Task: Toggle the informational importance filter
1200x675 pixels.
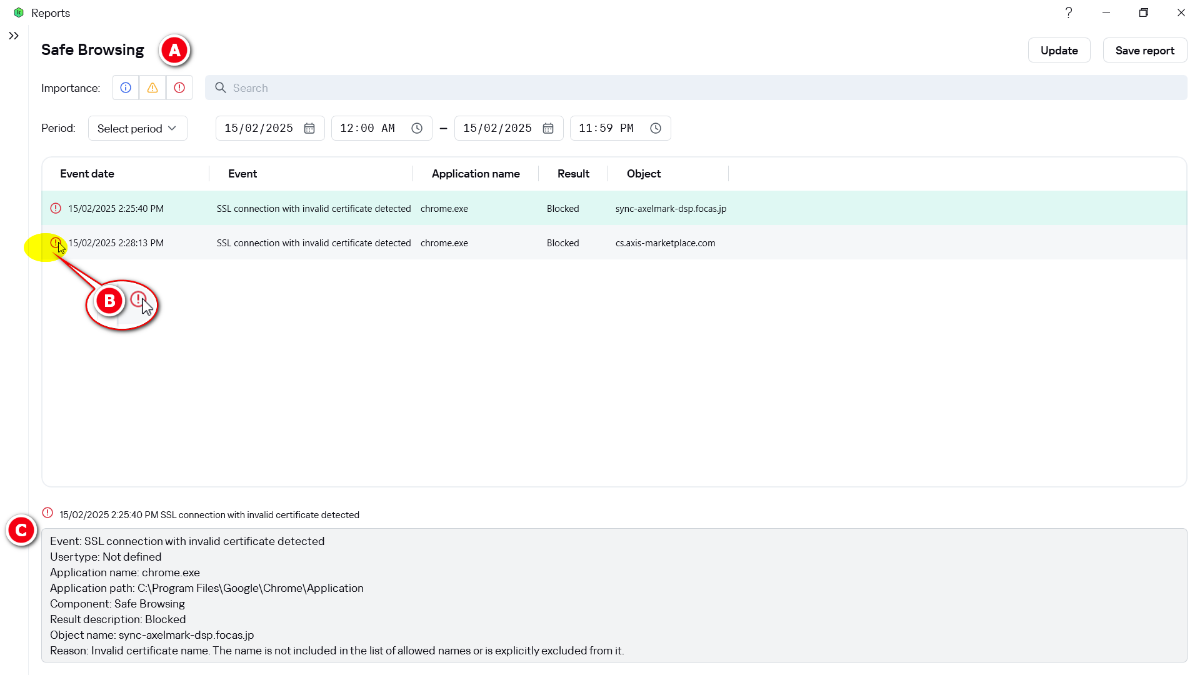Action: coord(126,88)
